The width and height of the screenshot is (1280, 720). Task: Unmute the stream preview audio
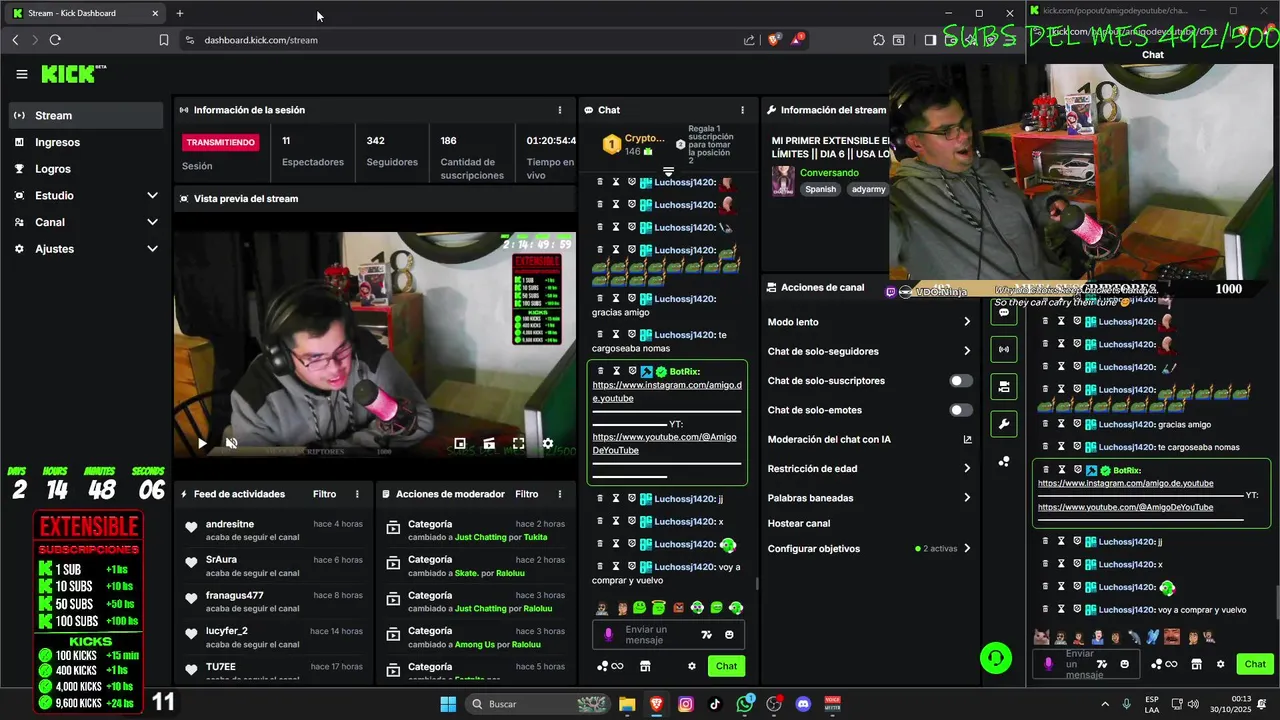tap(232, 443)
